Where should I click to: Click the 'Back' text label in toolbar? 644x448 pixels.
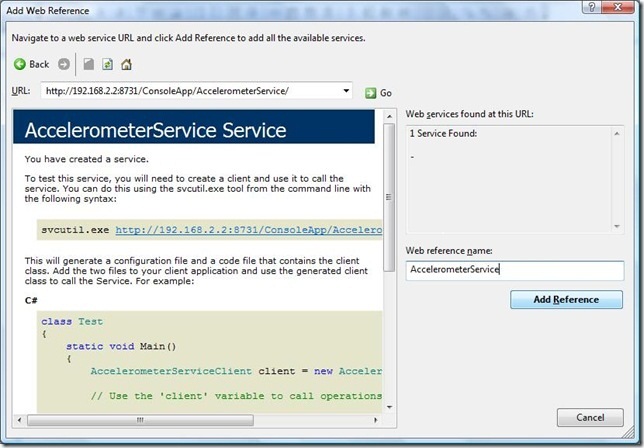(39, 64)
